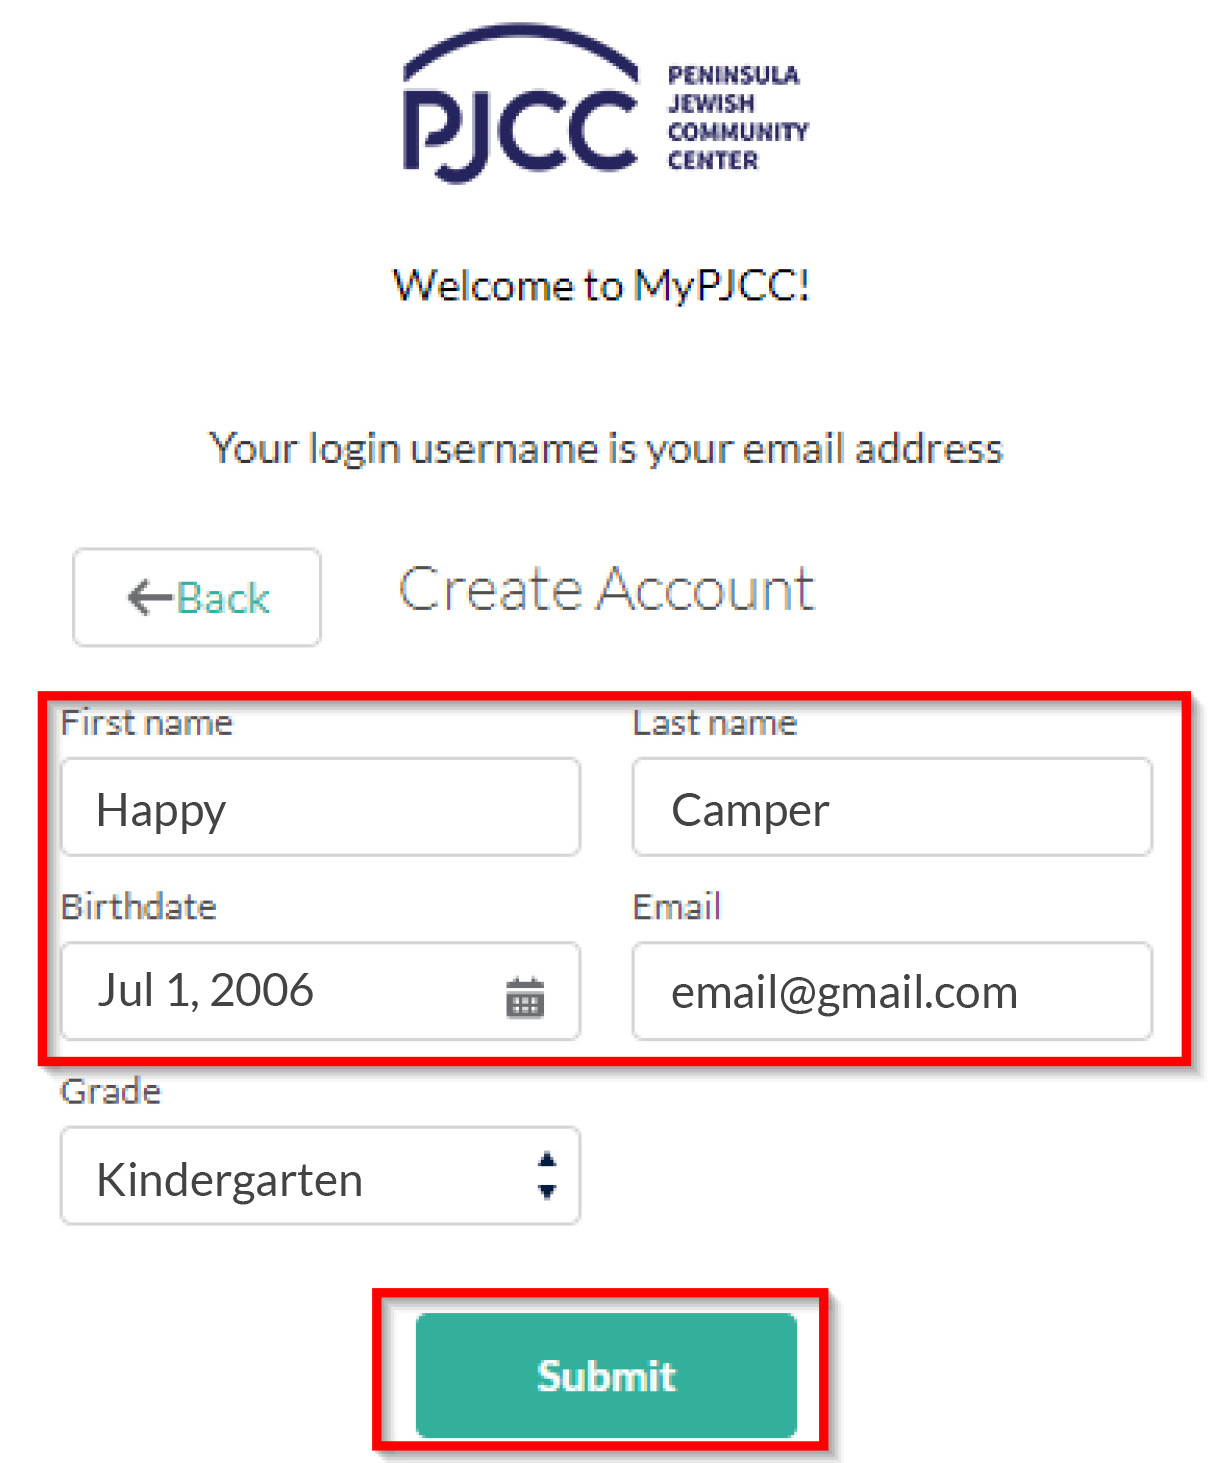Open the birthdate calendar picker icon
Image resolution: width=1225 pixels, height=1463 pixels.
coord(525,997)
